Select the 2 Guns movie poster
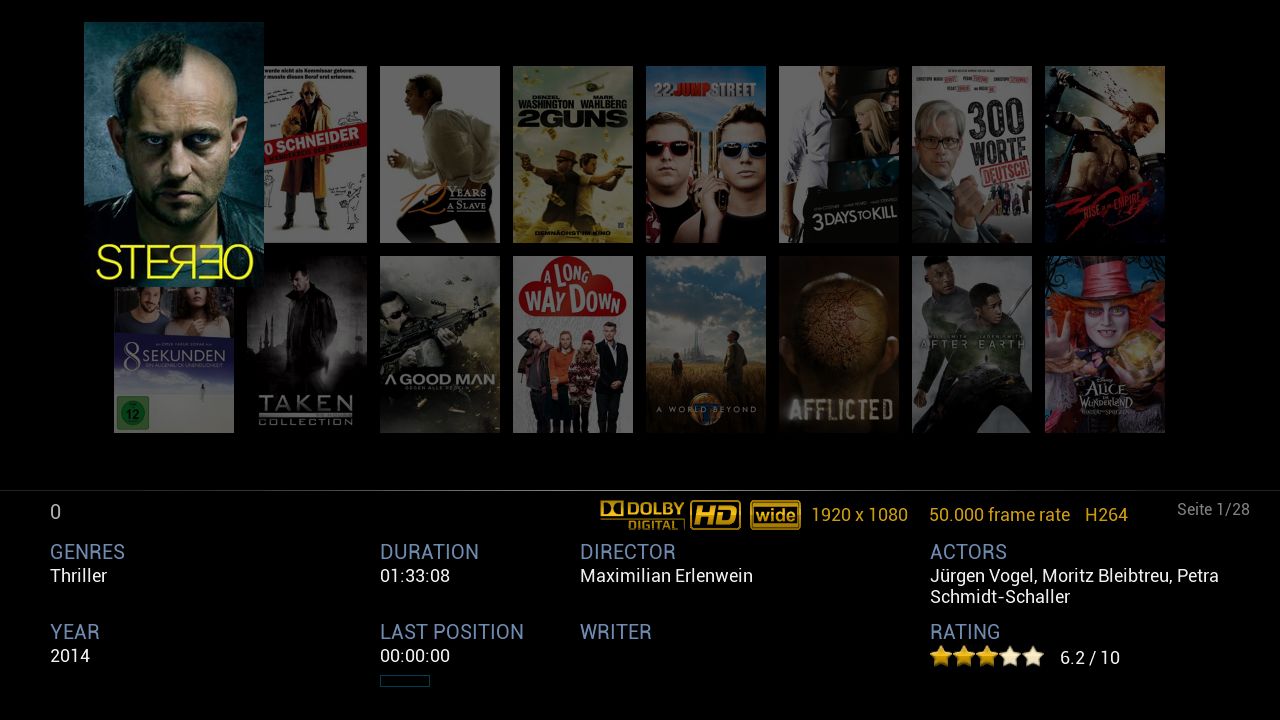Screen dimensions: 1280x720 pos(573,154)
